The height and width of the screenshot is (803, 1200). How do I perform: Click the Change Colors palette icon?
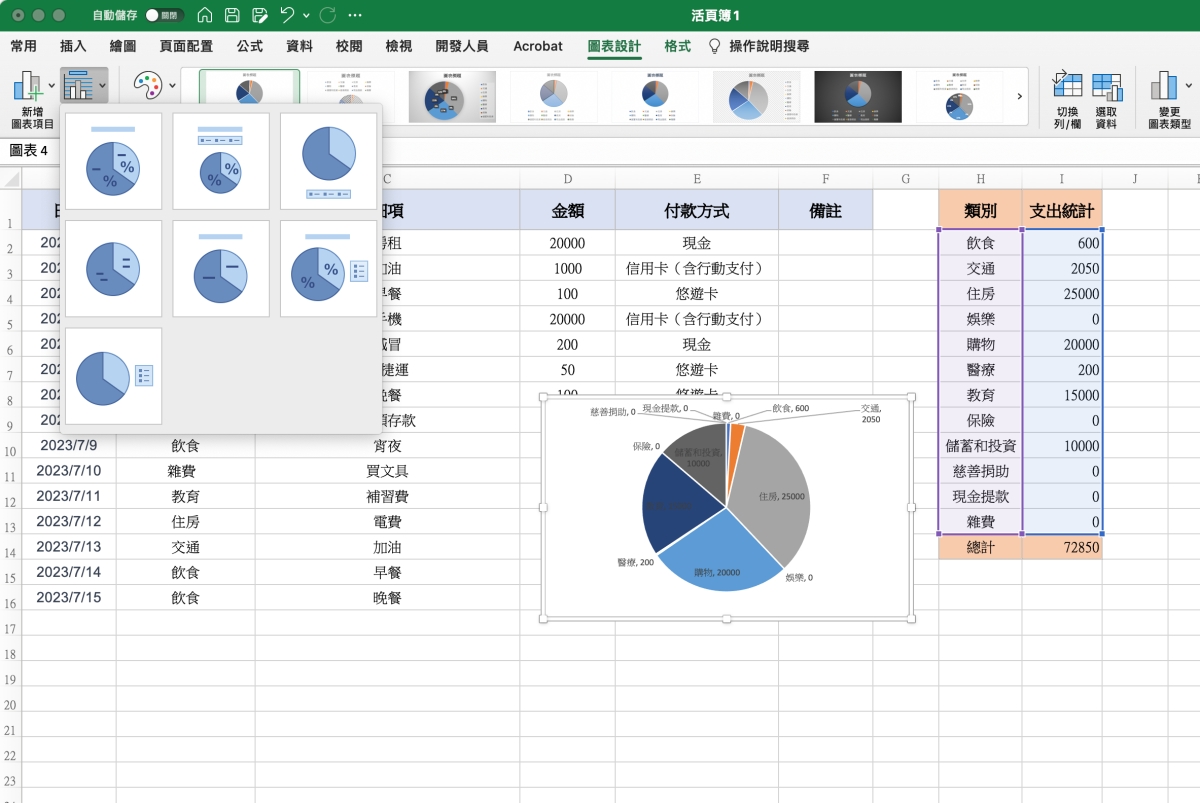[x=147, y=87]
